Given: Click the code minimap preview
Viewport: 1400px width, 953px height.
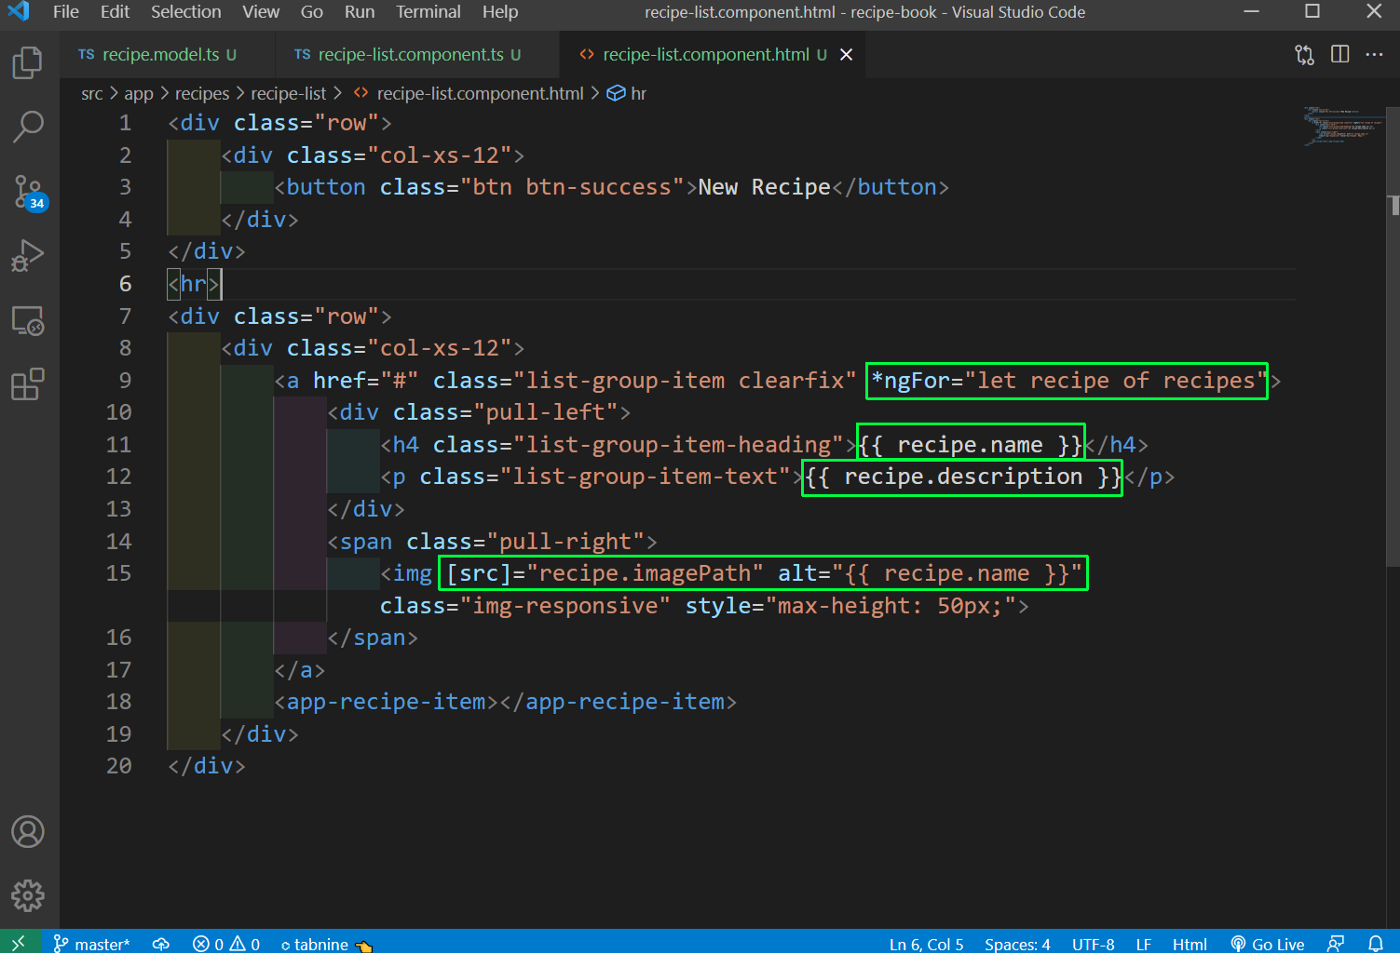Looking at the screenshot, I should click(1343, 127).
